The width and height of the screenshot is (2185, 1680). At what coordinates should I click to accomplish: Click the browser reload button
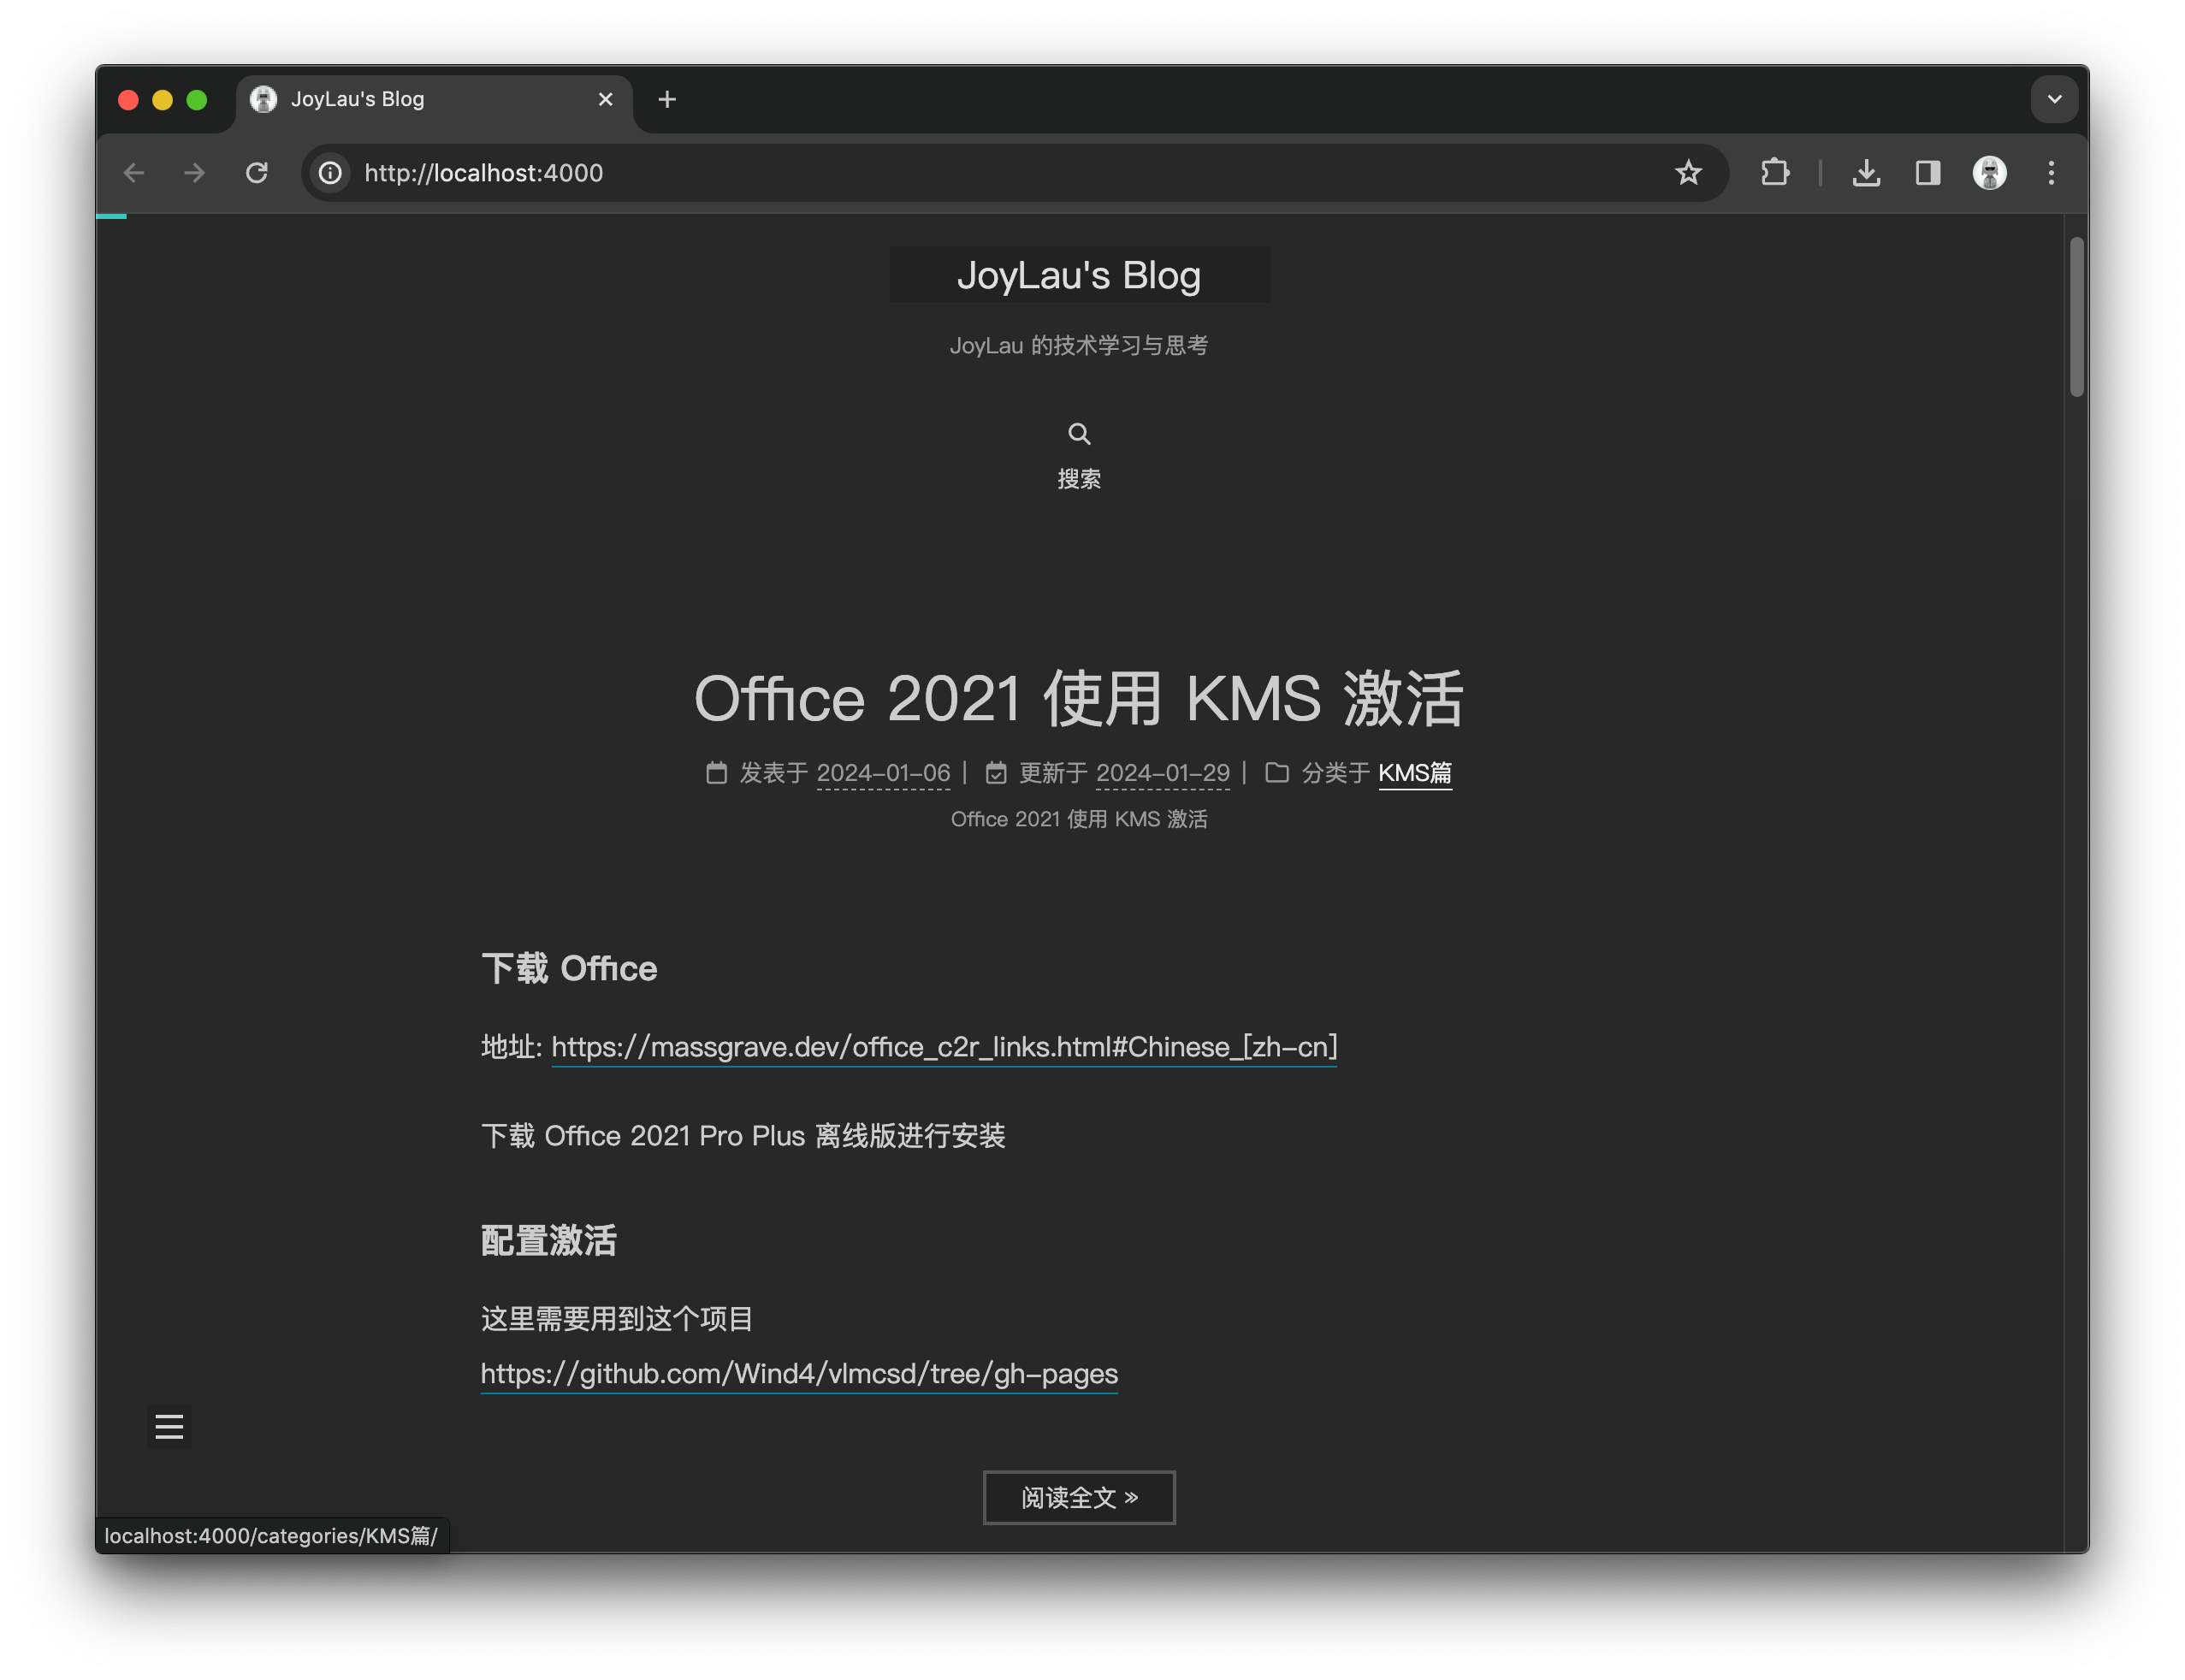(x=257, y=173)
